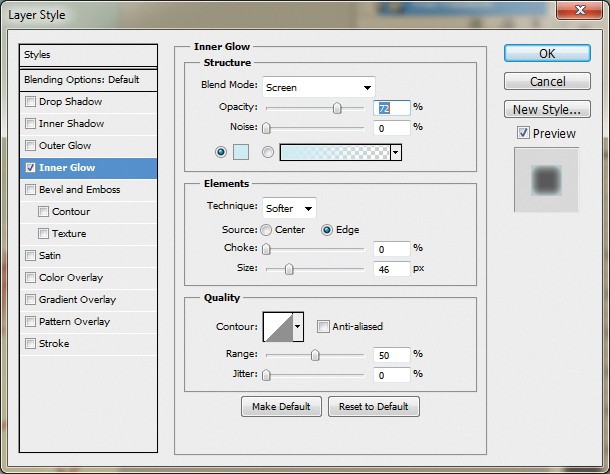The height and width of the screenshot is (474, 610).
Task: Expand the gradient picker dropdown arrow
Action: point(396,152)
